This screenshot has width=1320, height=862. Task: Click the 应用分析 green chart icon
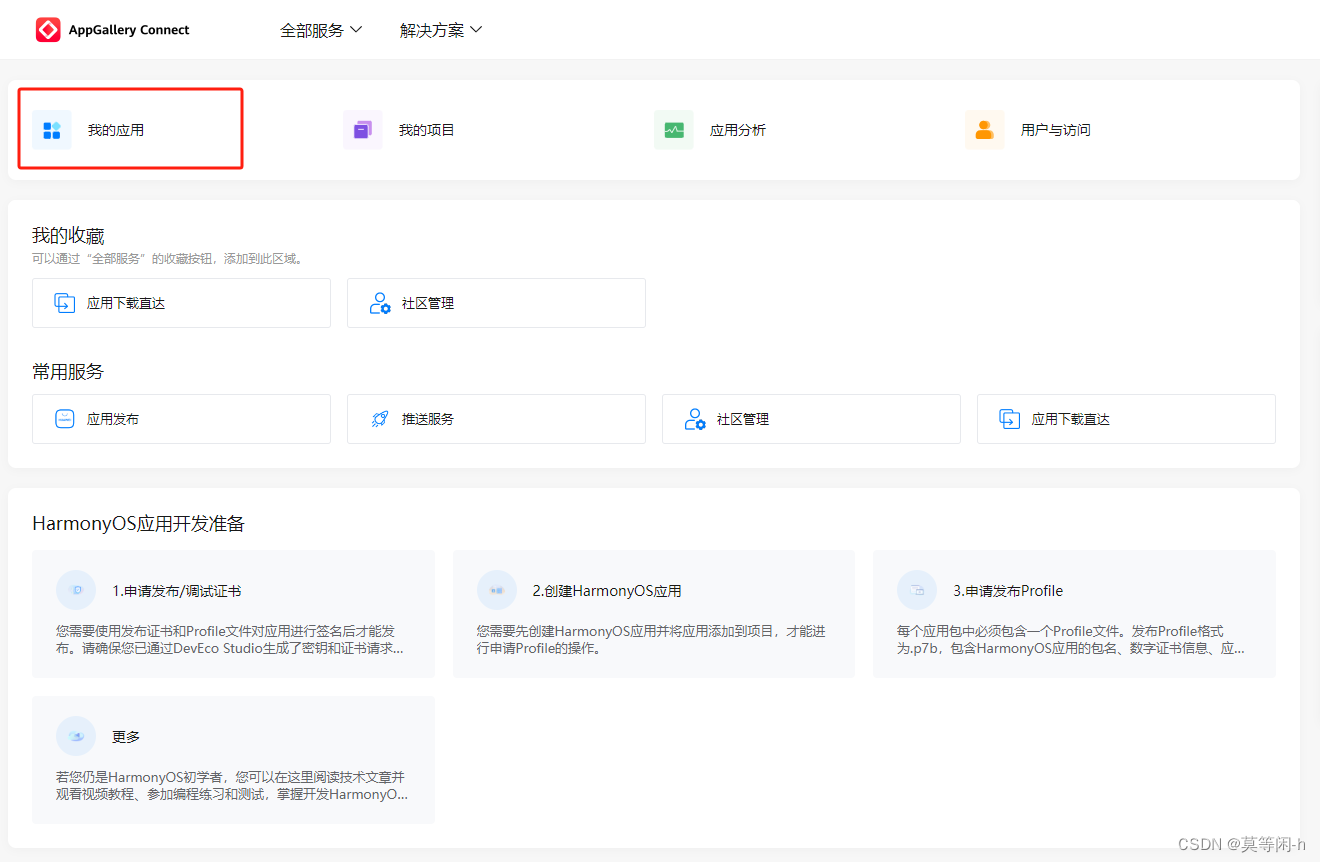coord(674,130)
